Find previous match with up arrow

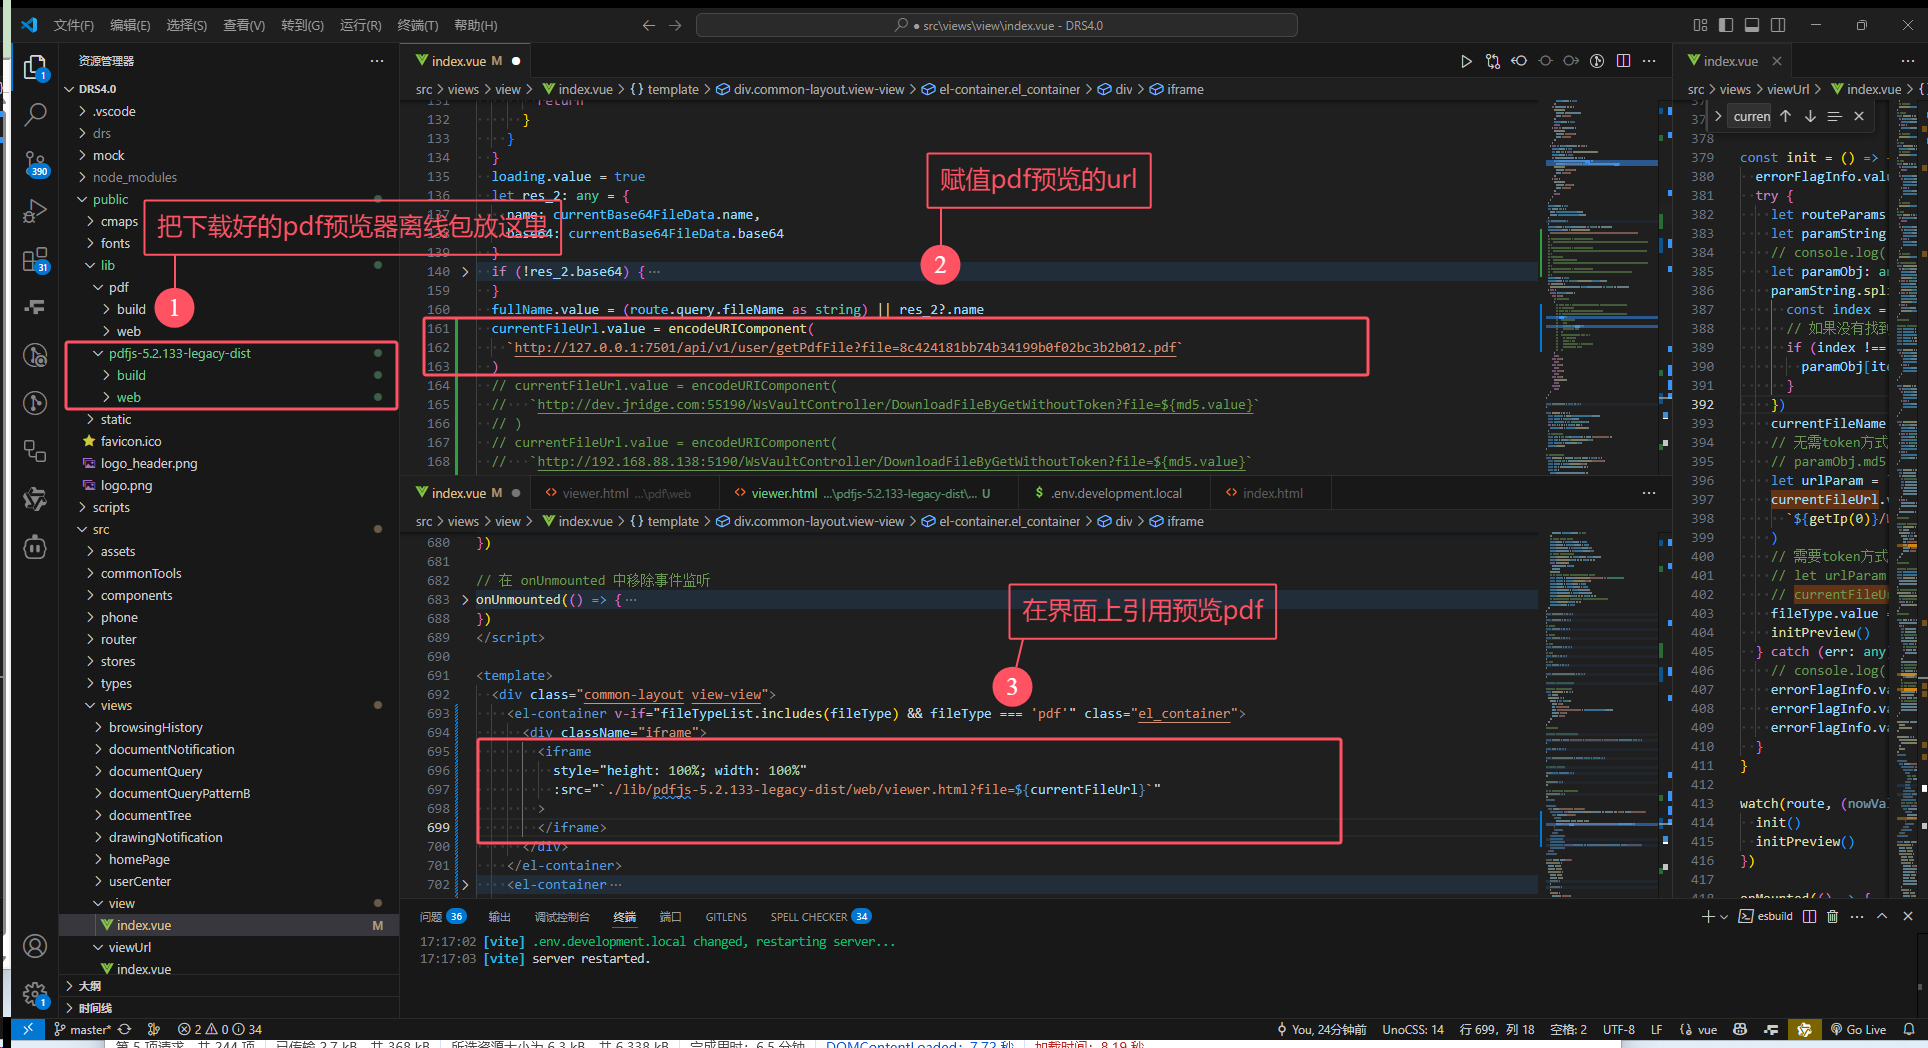tap(1785, 116)
